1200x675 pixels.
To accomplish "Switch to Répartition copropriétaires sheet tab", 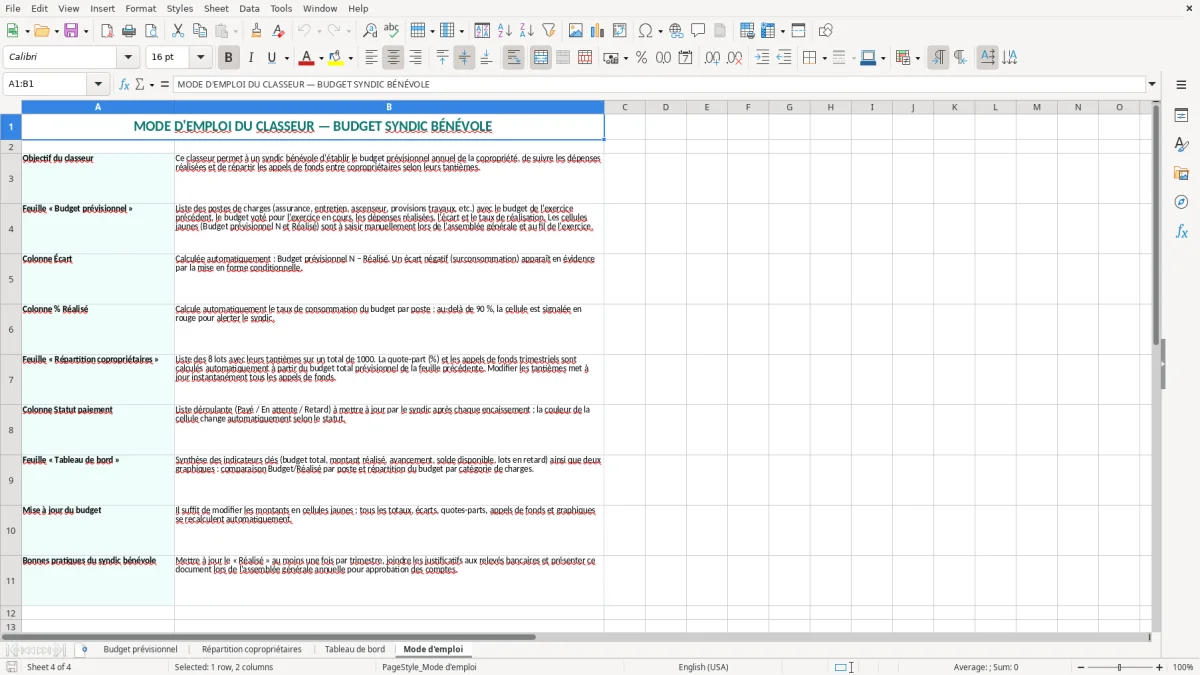I will coord(251,649).
